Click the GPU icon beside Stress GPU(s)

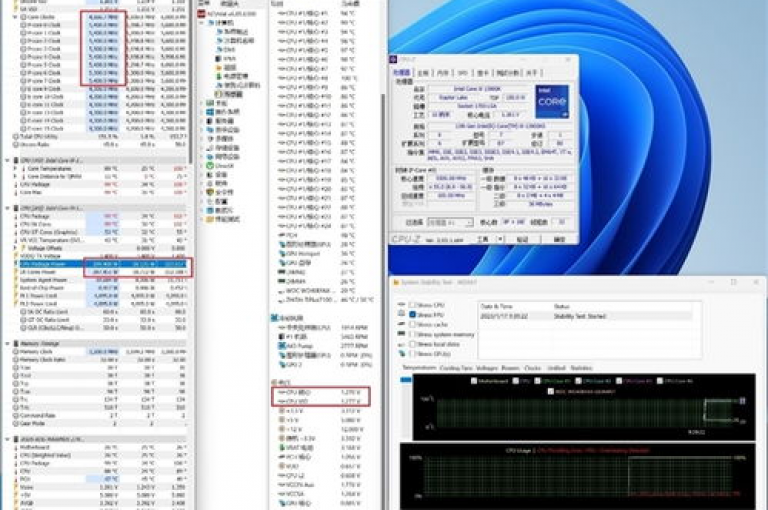[x=402, y=354]
